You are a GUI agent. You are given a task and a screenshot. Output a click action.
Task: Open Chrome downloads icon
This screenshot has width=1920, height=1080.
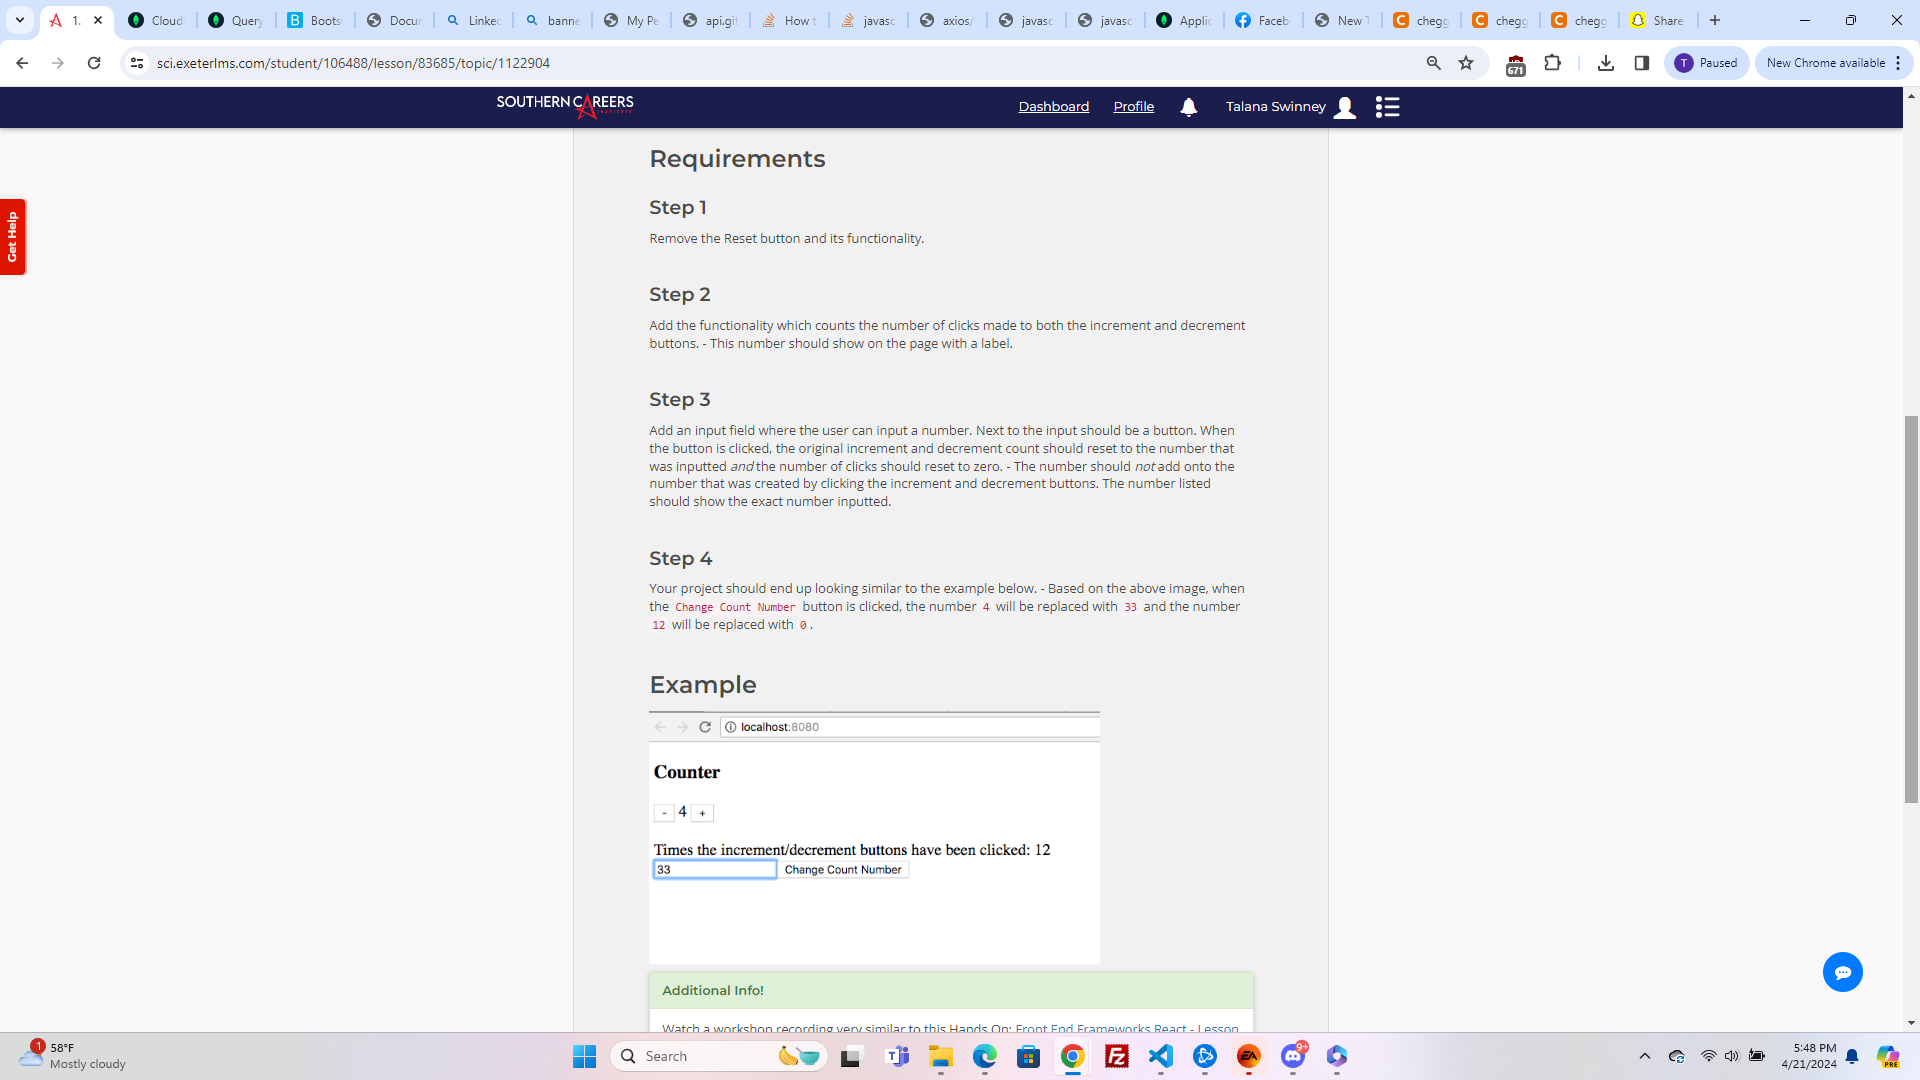pos(1606,63)
